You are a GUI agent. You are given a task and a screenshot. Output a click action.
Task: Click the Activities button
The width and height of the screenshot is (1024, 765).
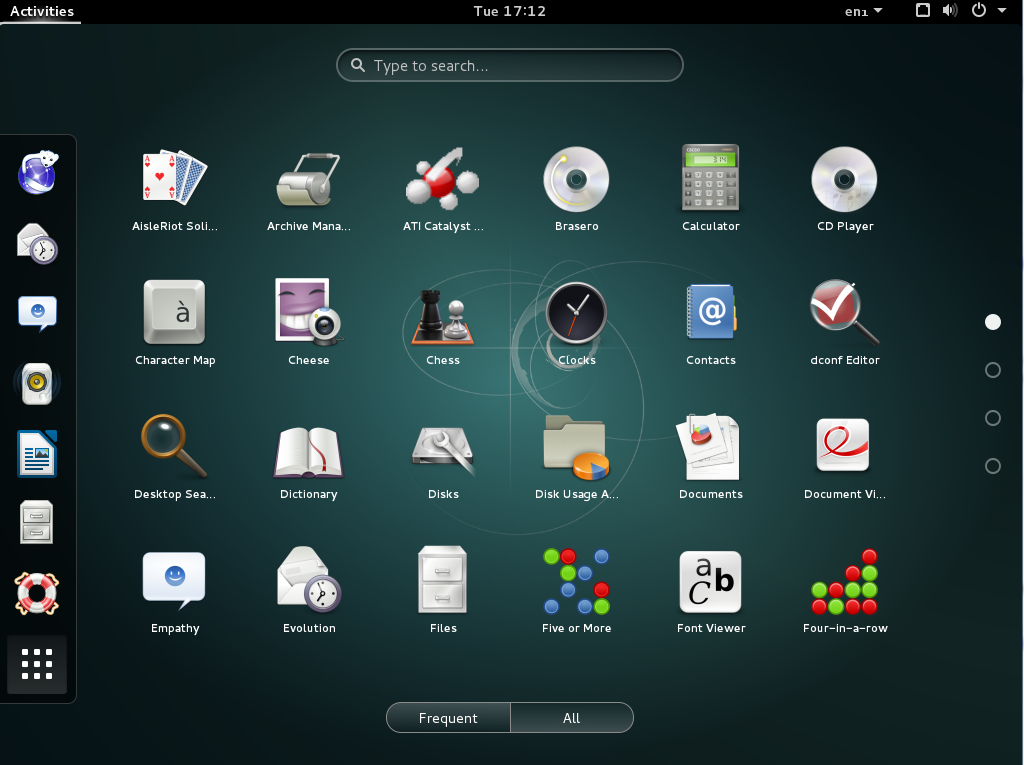point(41,11)
